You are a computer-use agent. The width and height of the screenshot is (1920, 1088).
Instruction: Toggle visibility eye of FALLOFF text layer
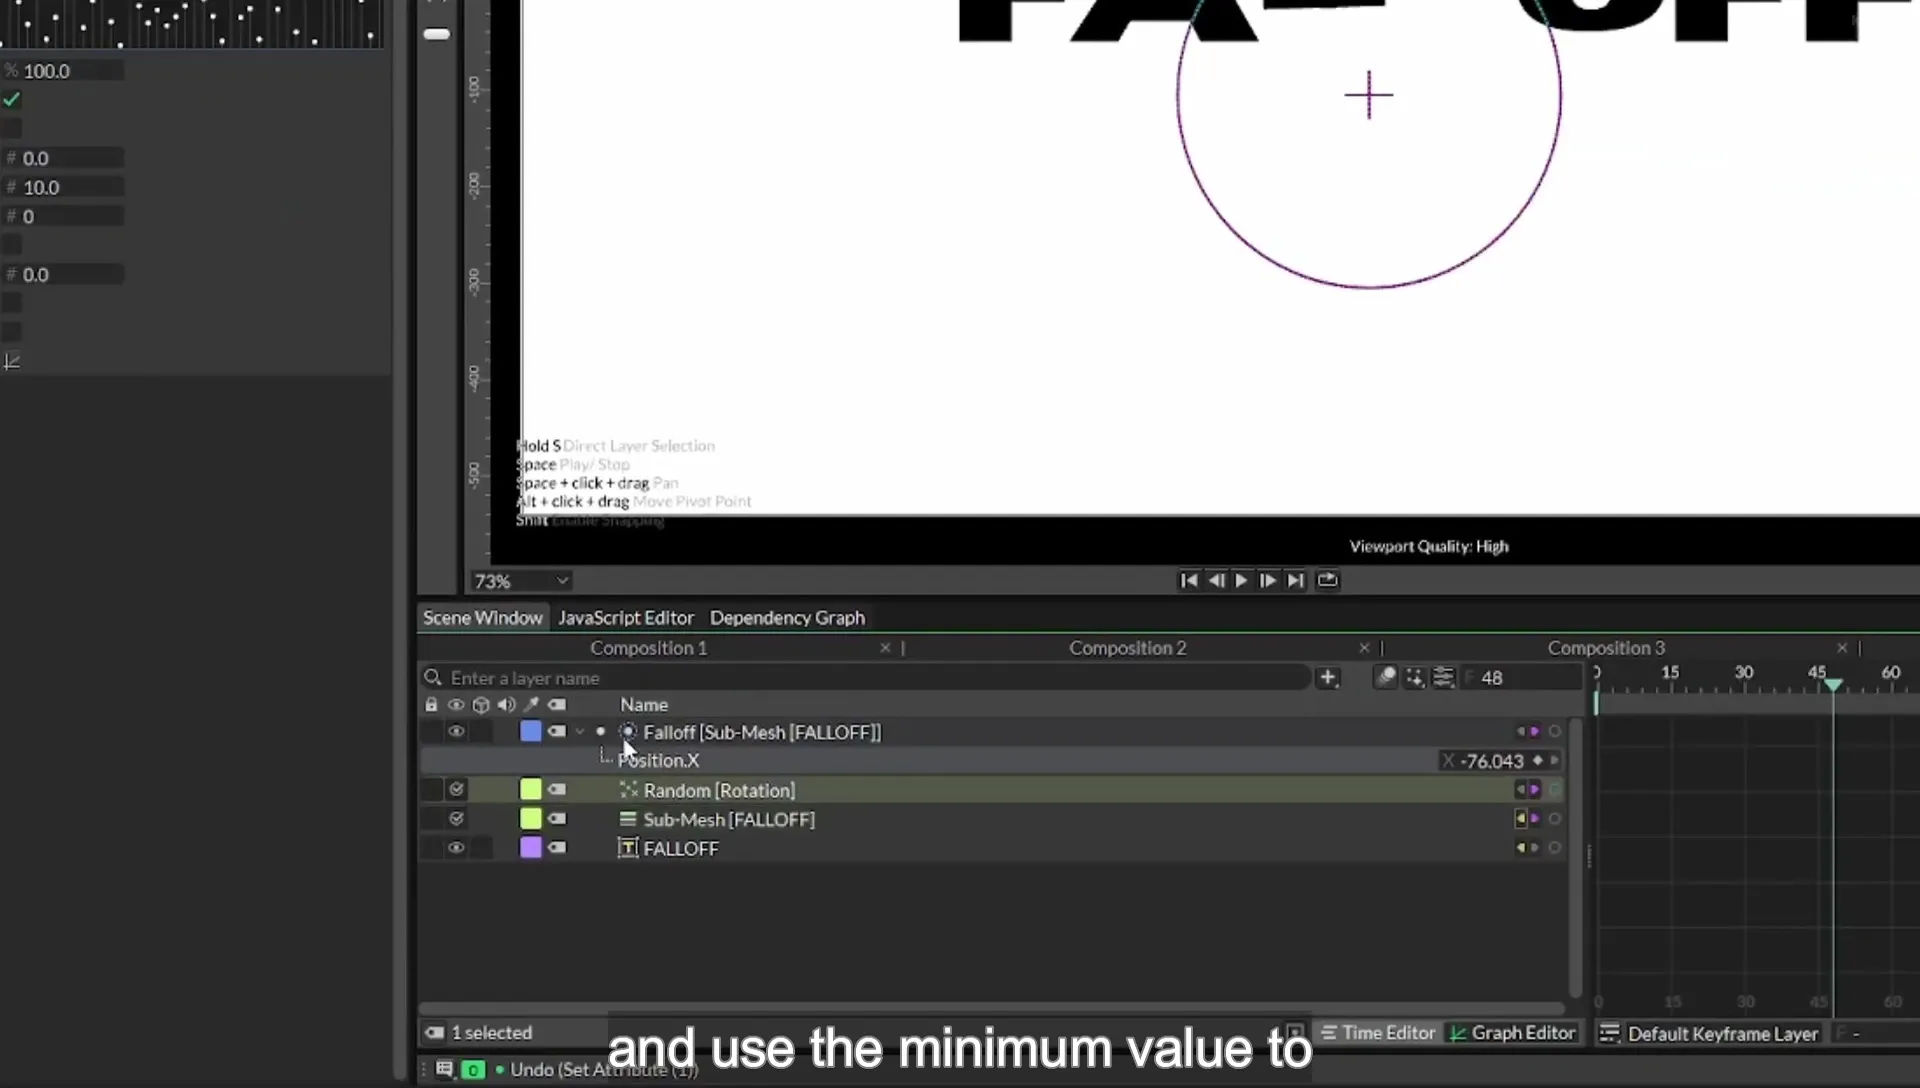pyautogui.click(x=456, y=848)
